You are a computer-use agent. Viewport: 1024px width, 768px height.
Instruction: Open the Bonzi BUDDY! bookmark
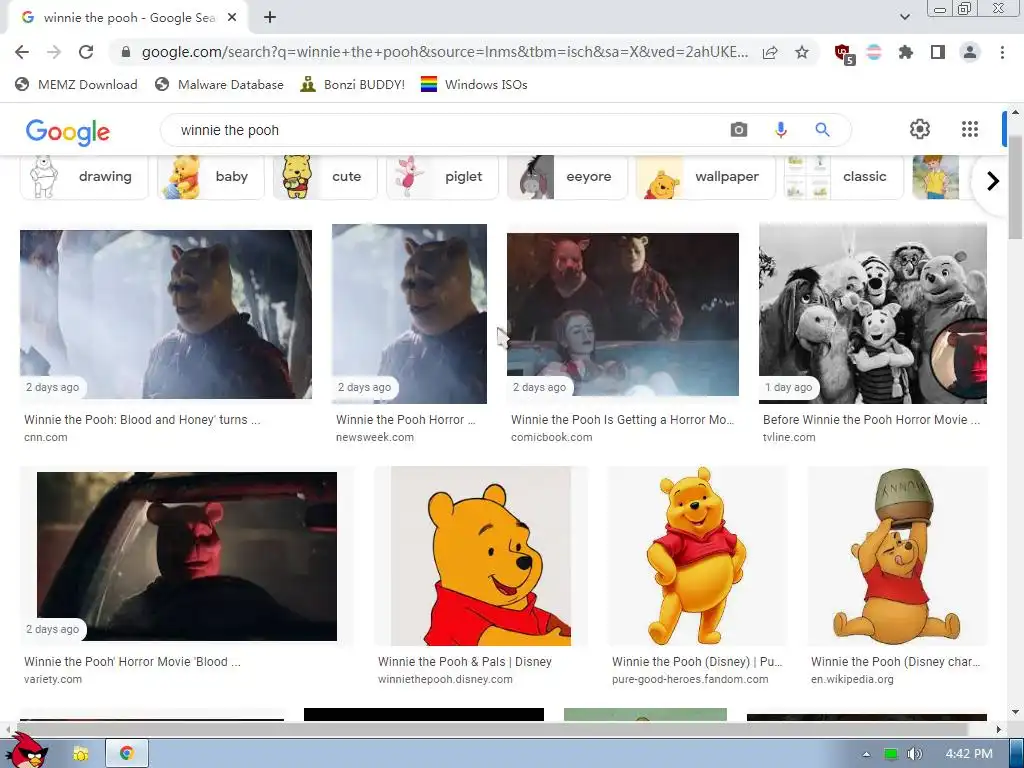[x=352, y=84]
